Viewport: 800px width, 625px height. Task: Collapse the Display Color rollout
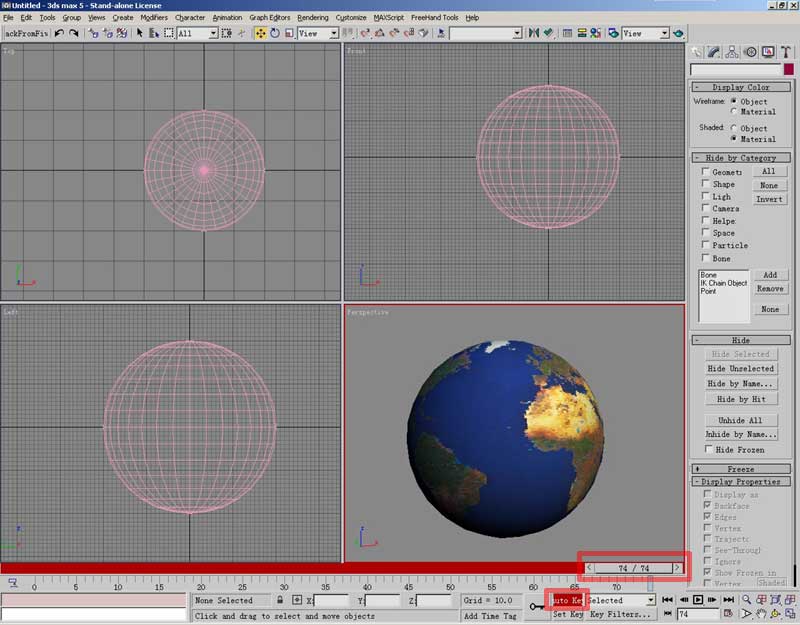click(x=740, y=87)
